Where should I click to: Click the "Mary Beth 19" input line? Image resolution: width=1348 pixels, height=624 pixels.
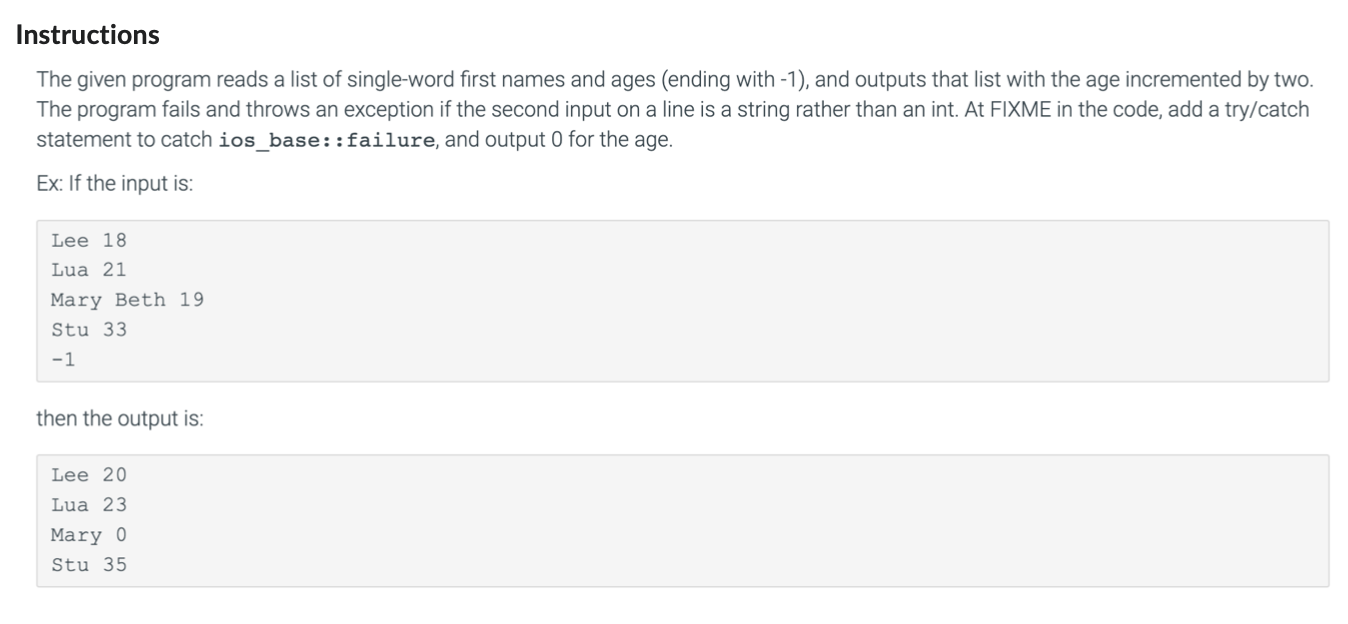pyautogui.click(x=128, y=300)
